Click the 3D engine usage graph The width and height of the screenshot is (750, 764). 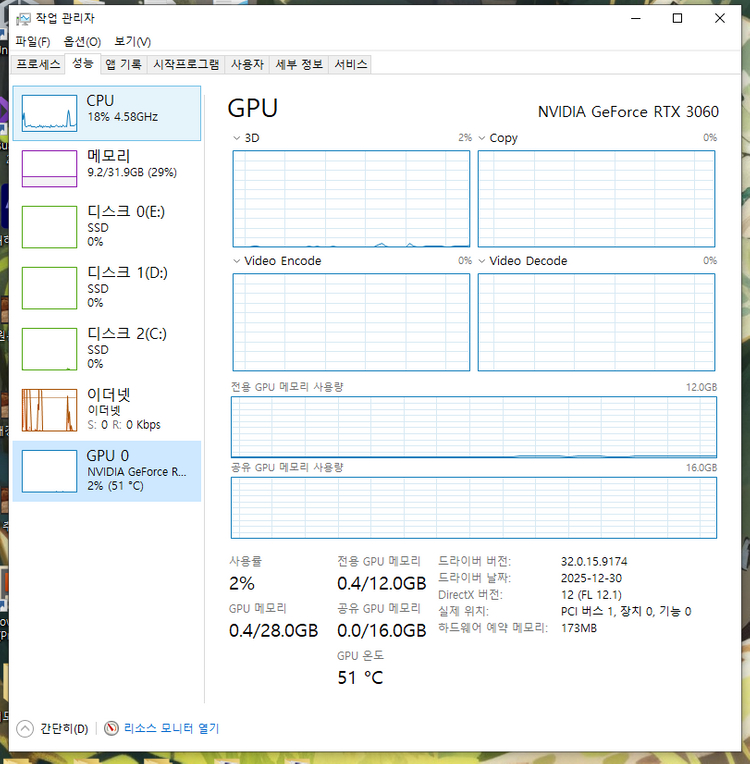351,199
